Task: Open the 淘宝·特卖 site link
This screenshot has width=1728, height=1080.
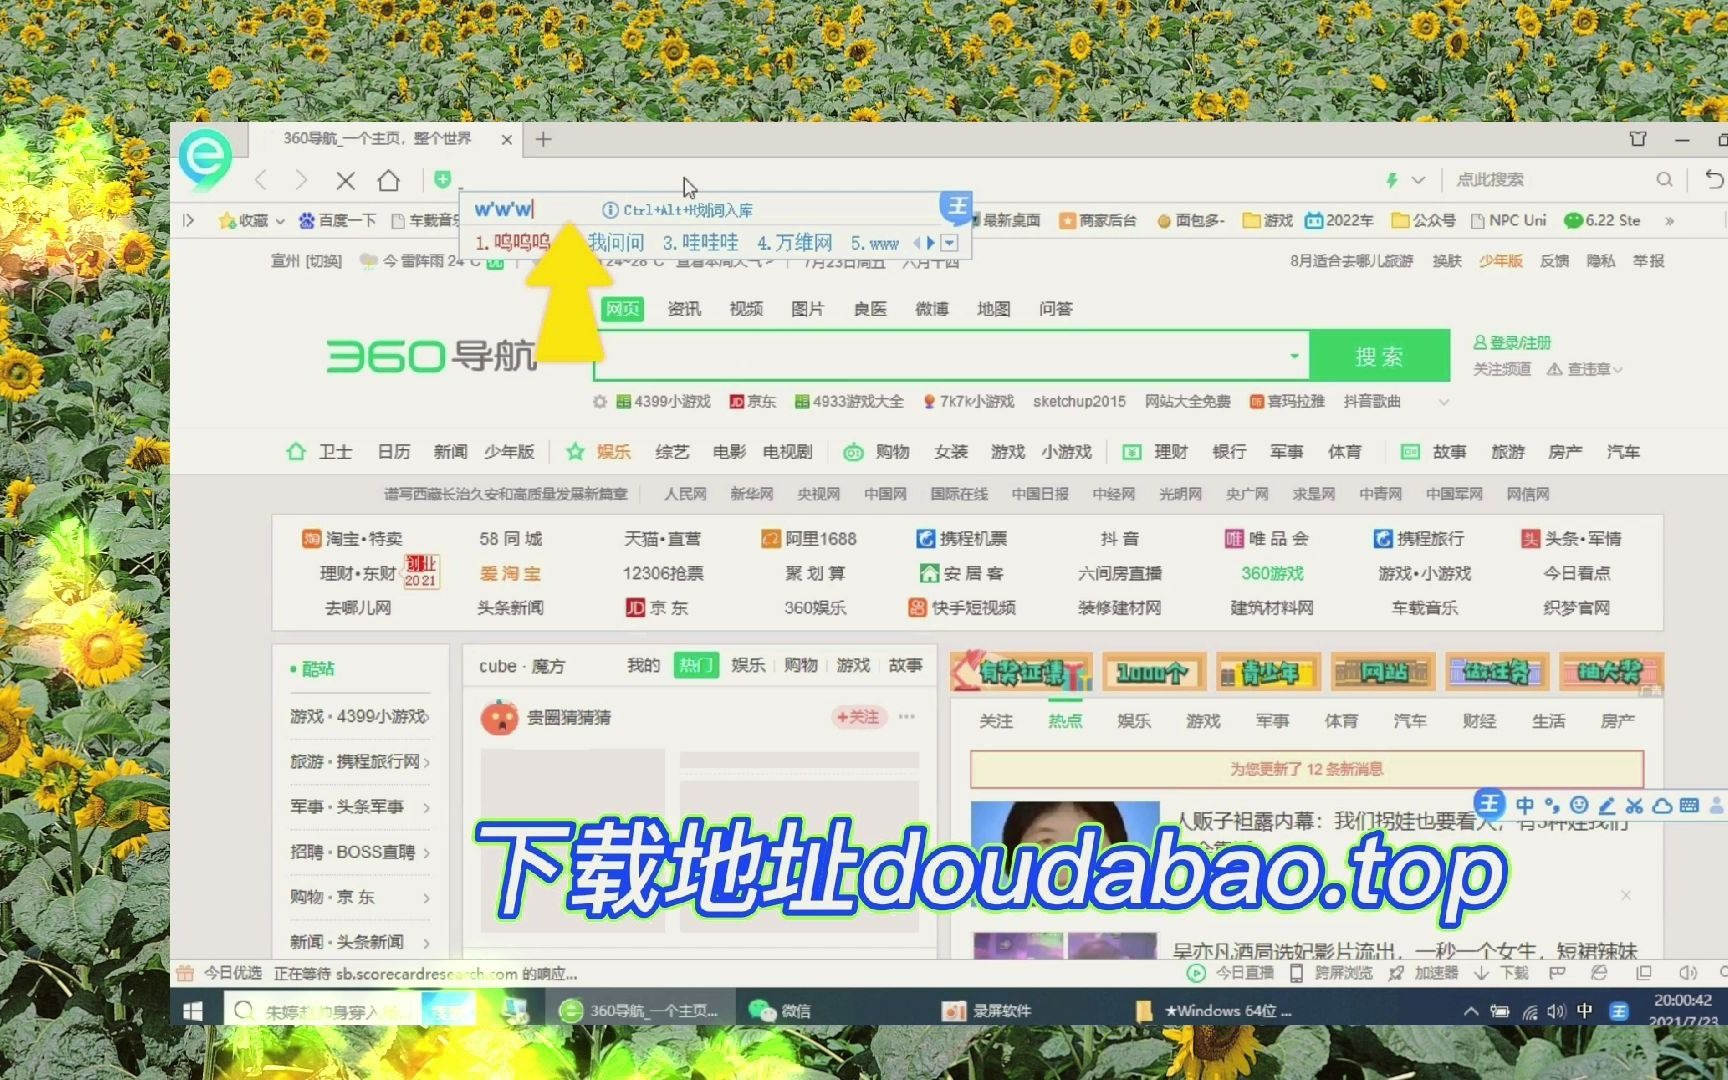Action: pos(352,538)
